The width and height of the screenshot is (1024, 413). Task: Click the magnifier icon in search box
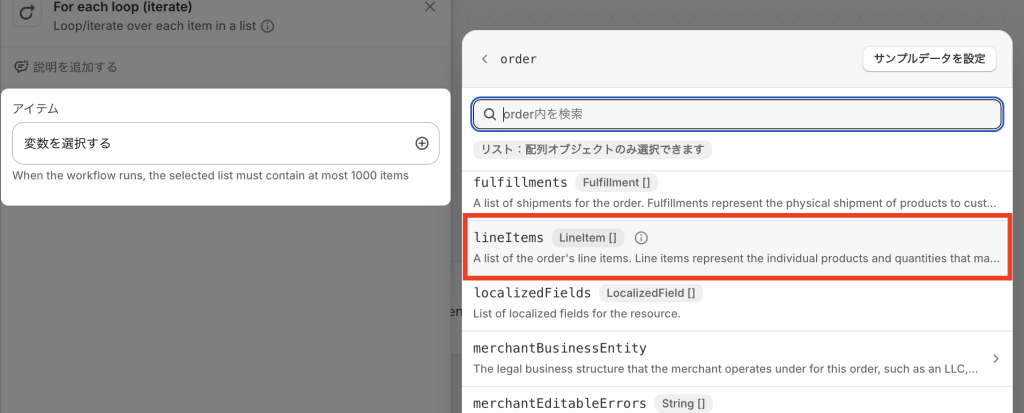coord(490,114)
